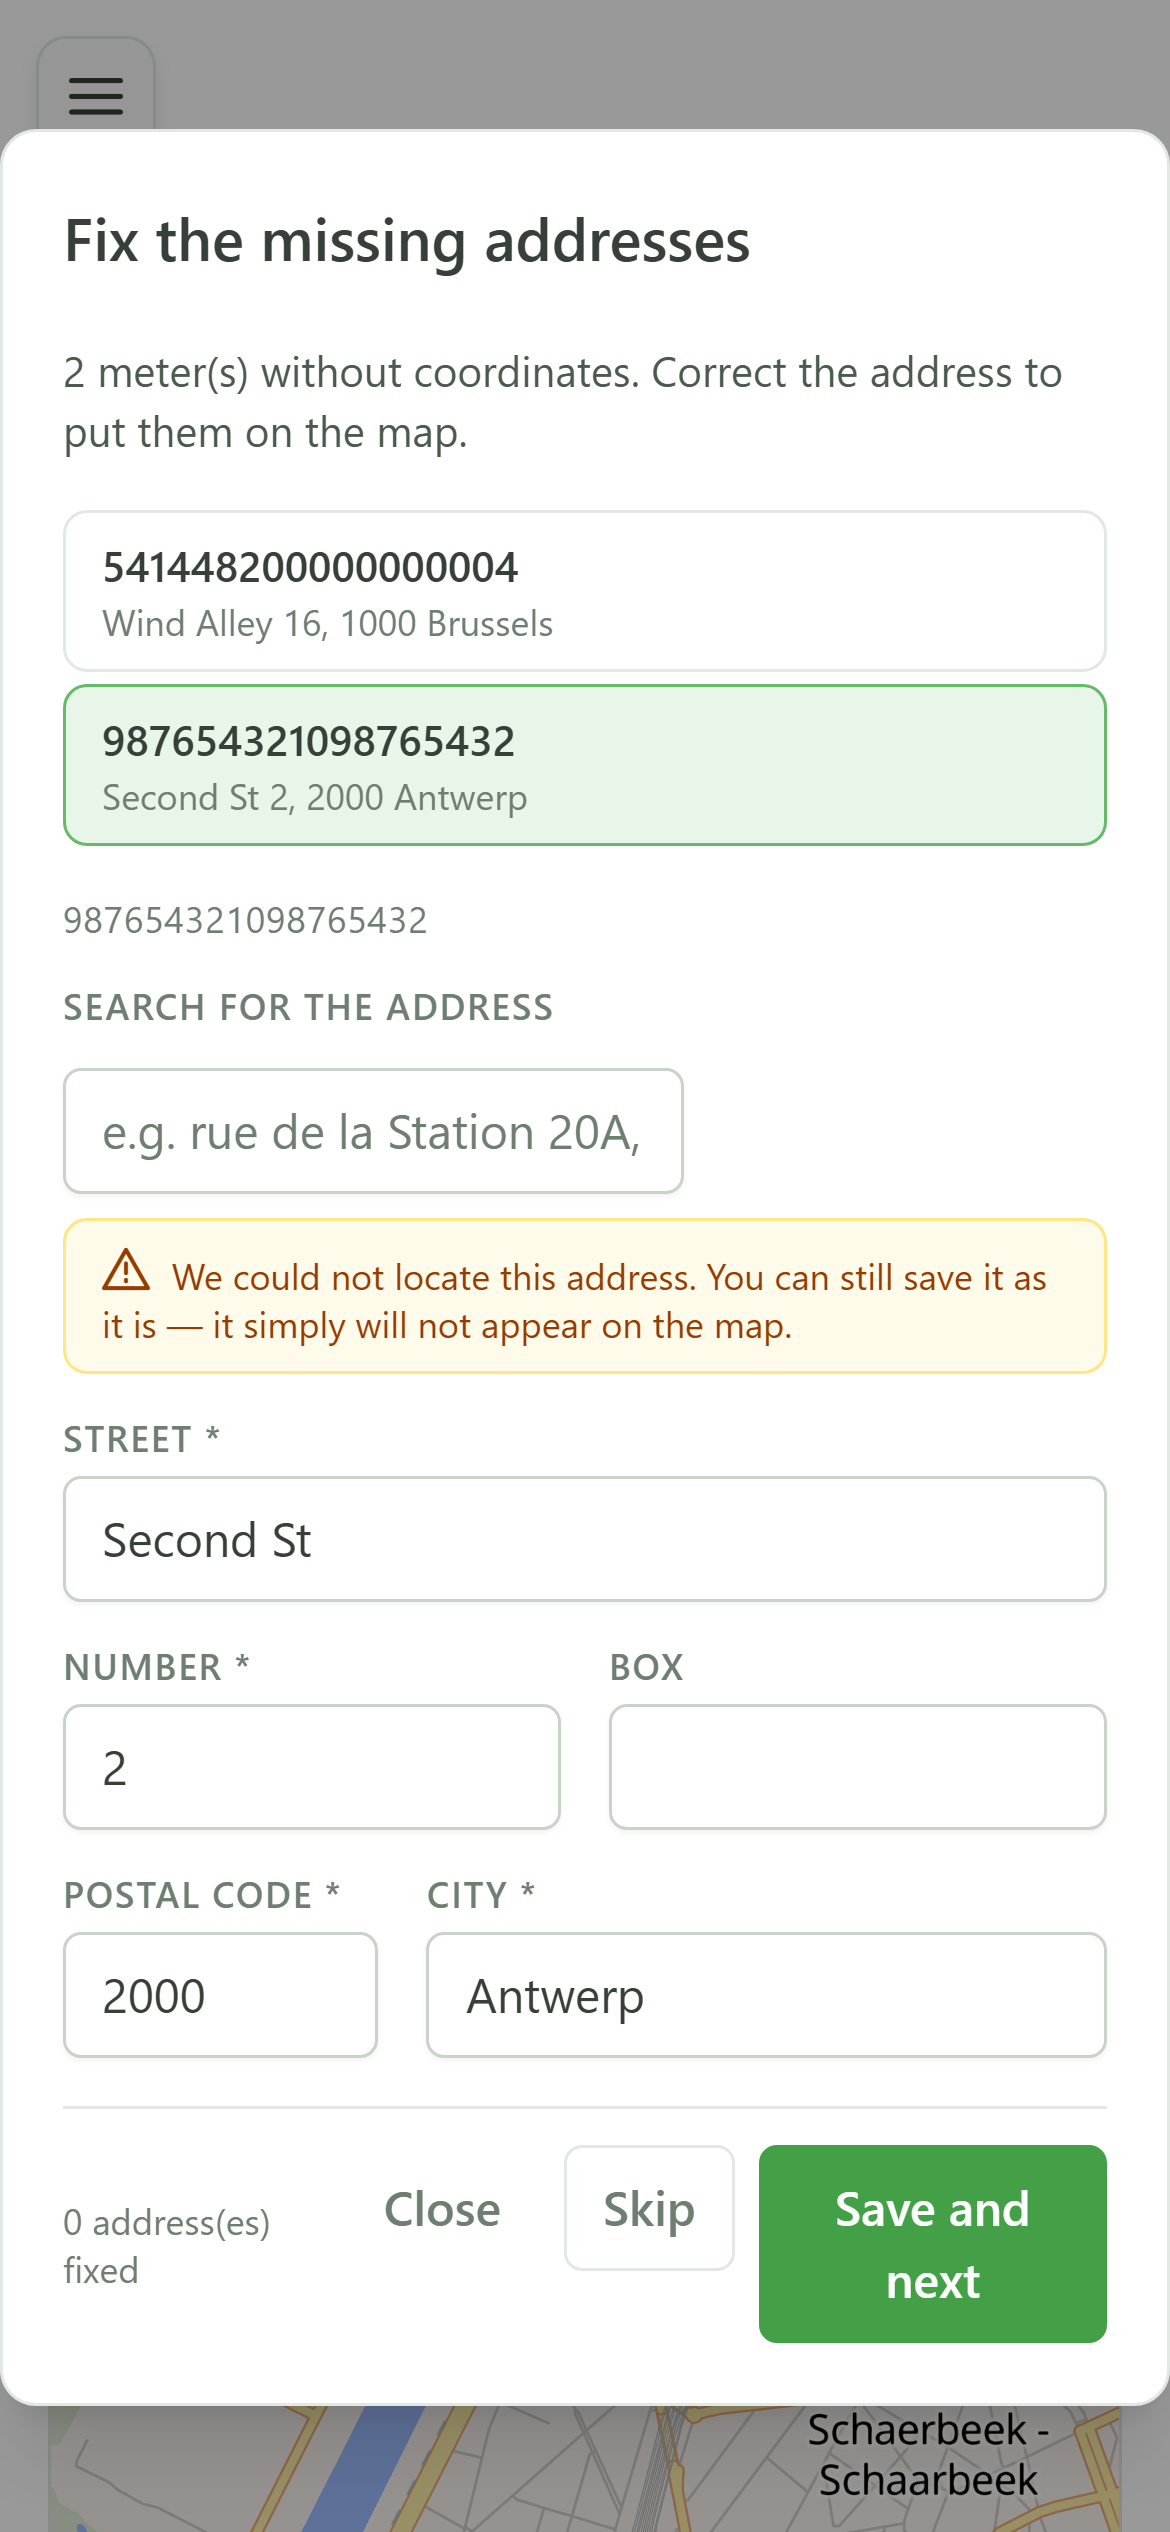The width and height of the screenshot is (1170, 2532).
Task: Select meter 541448200000000004 Wind Alley entry
Action: 585,591
